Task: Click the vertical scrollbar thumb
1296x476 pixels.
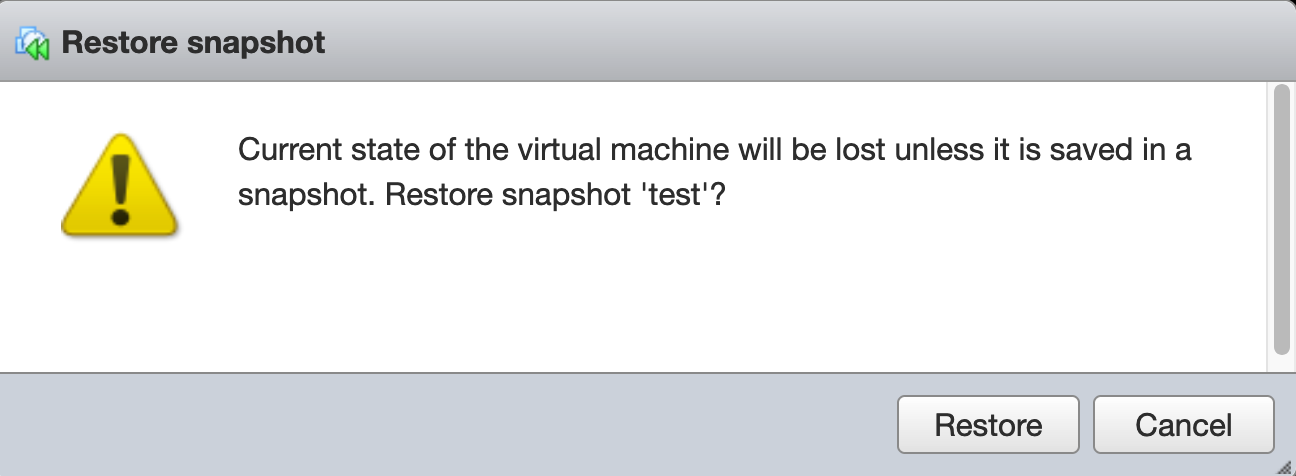Action: pyautogui.click(x=1281, y=220)
